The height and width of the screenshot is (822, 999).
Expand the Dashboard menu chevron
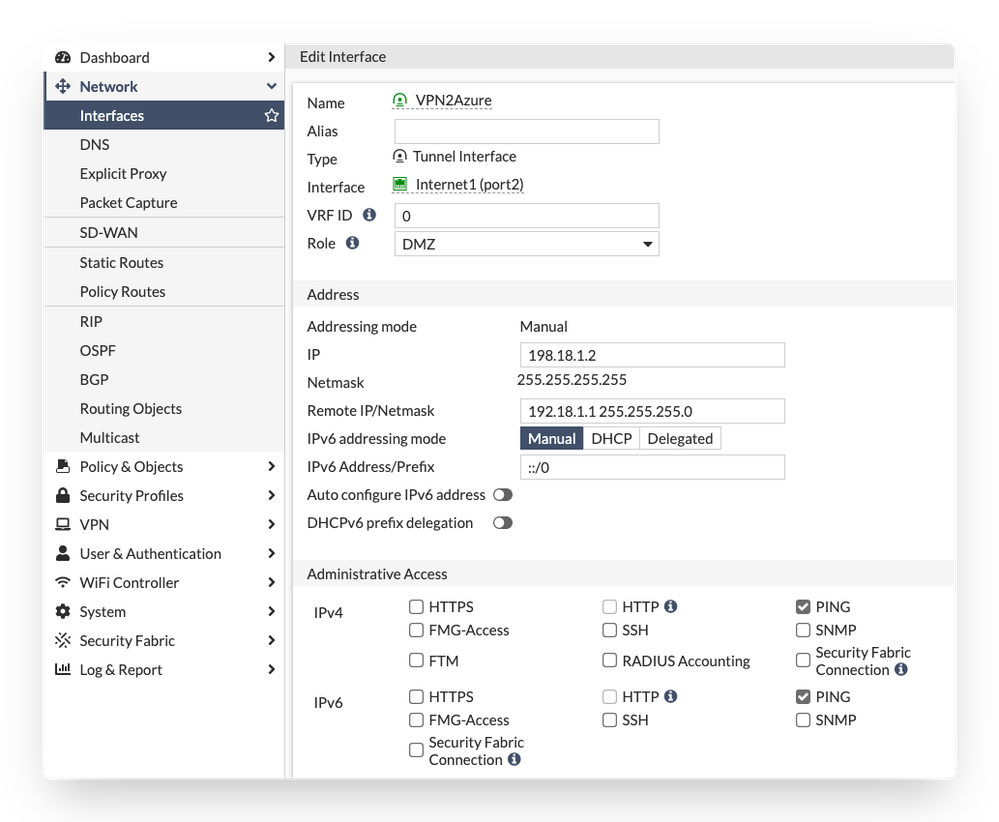[271, 57]
